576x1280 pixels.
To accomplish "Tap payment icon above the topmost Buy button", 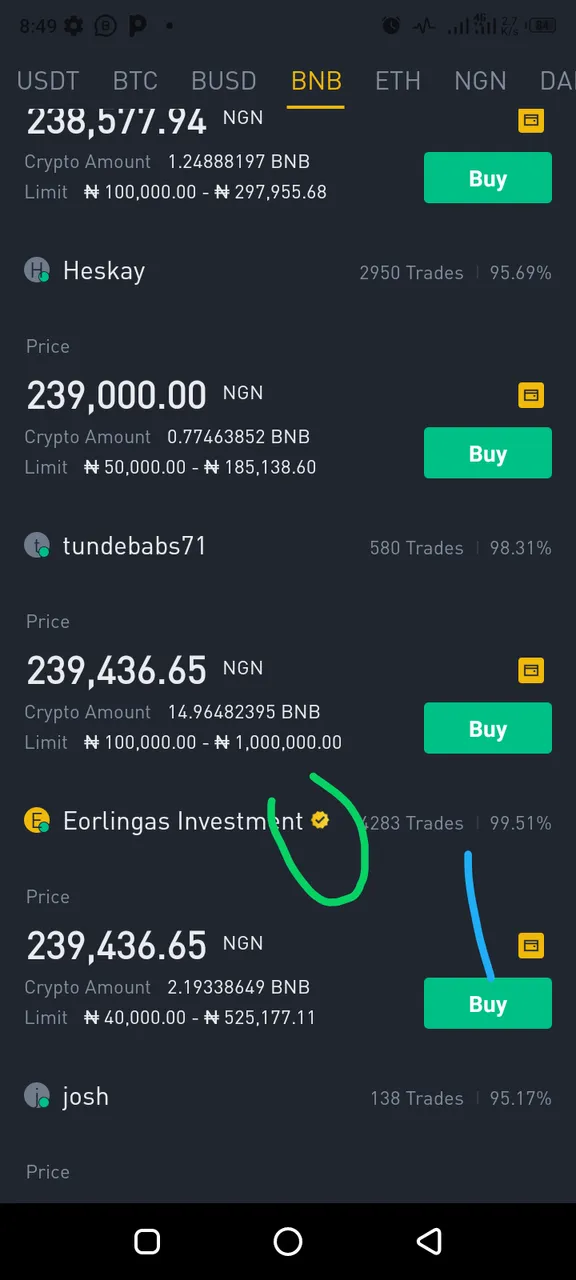I will pyautogui.click(x=531, y=121).
